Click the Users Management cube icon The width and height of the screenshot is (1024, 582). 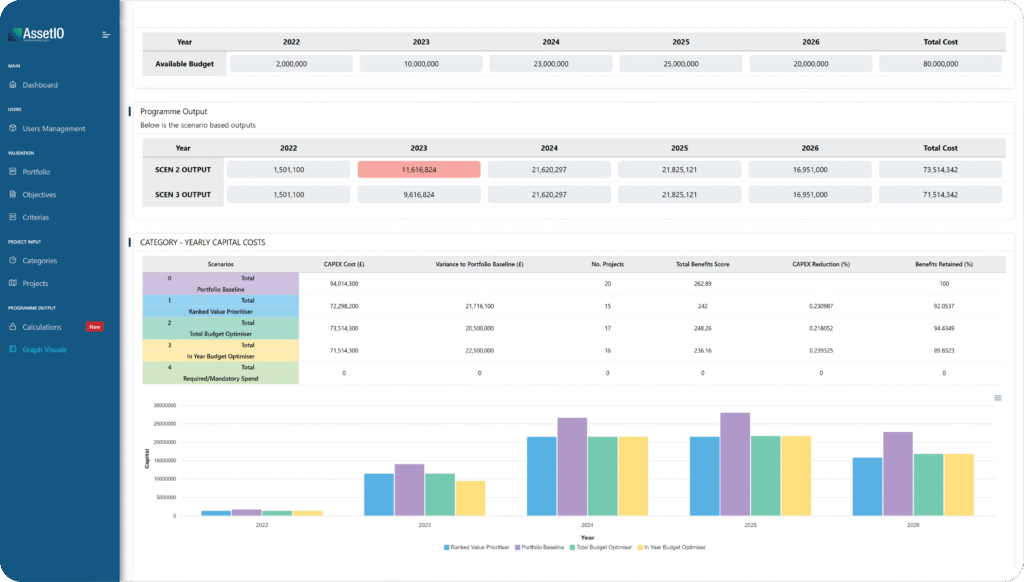coord(13,129)
